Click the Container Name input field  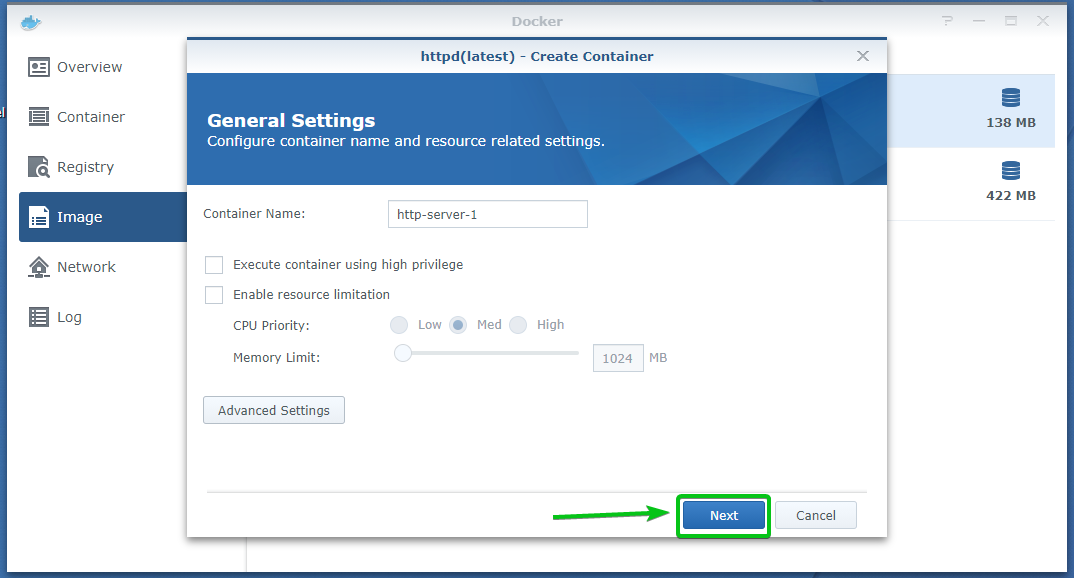pos(488,214)
